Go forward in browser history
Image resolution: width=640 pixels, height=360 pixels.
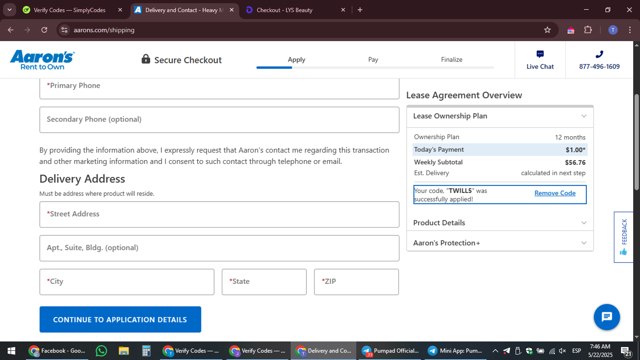click(x=27, y=30)
